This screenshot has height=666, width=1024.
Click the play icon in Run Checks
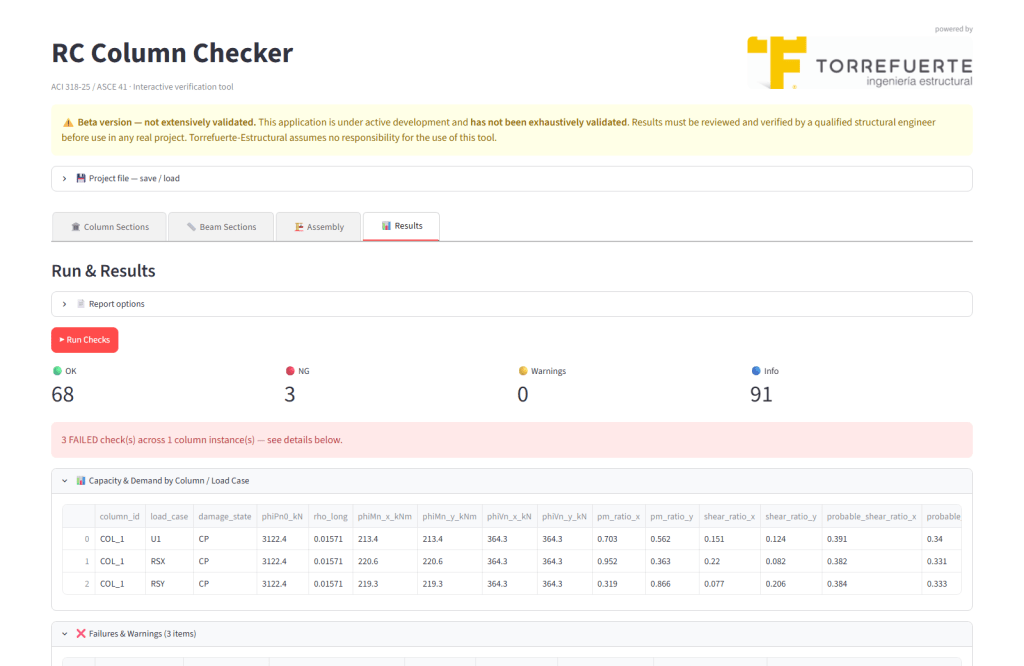(62, 340)
